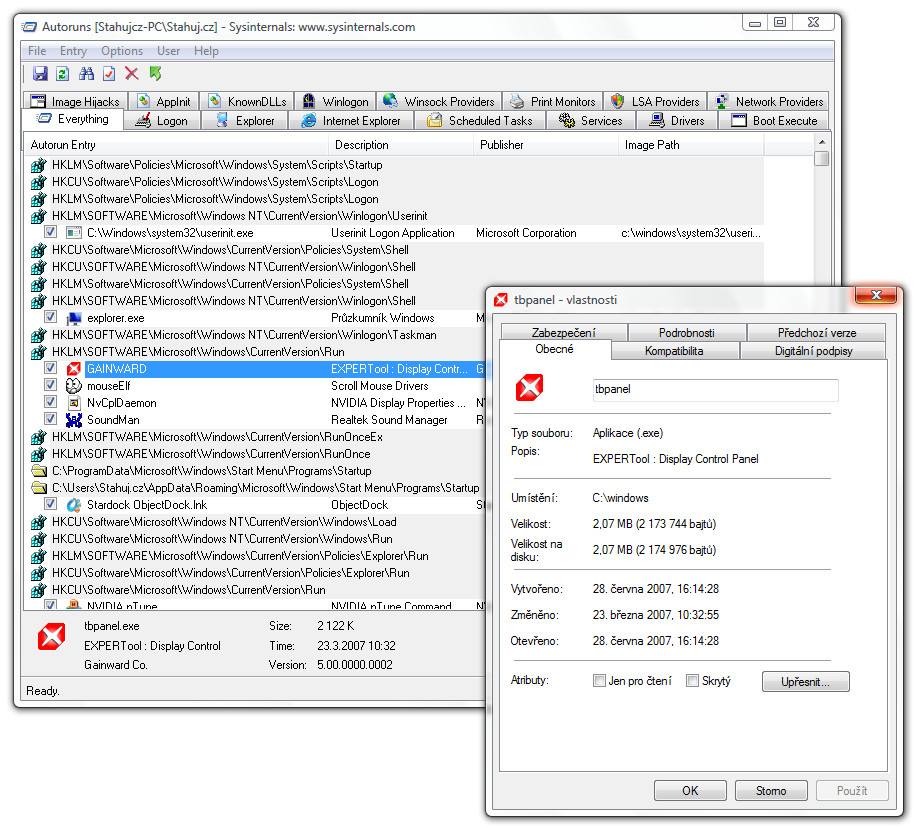
Task: Click the registry icon for HKLM Policies\Explorer\Run key
Action: pos(39,556)
